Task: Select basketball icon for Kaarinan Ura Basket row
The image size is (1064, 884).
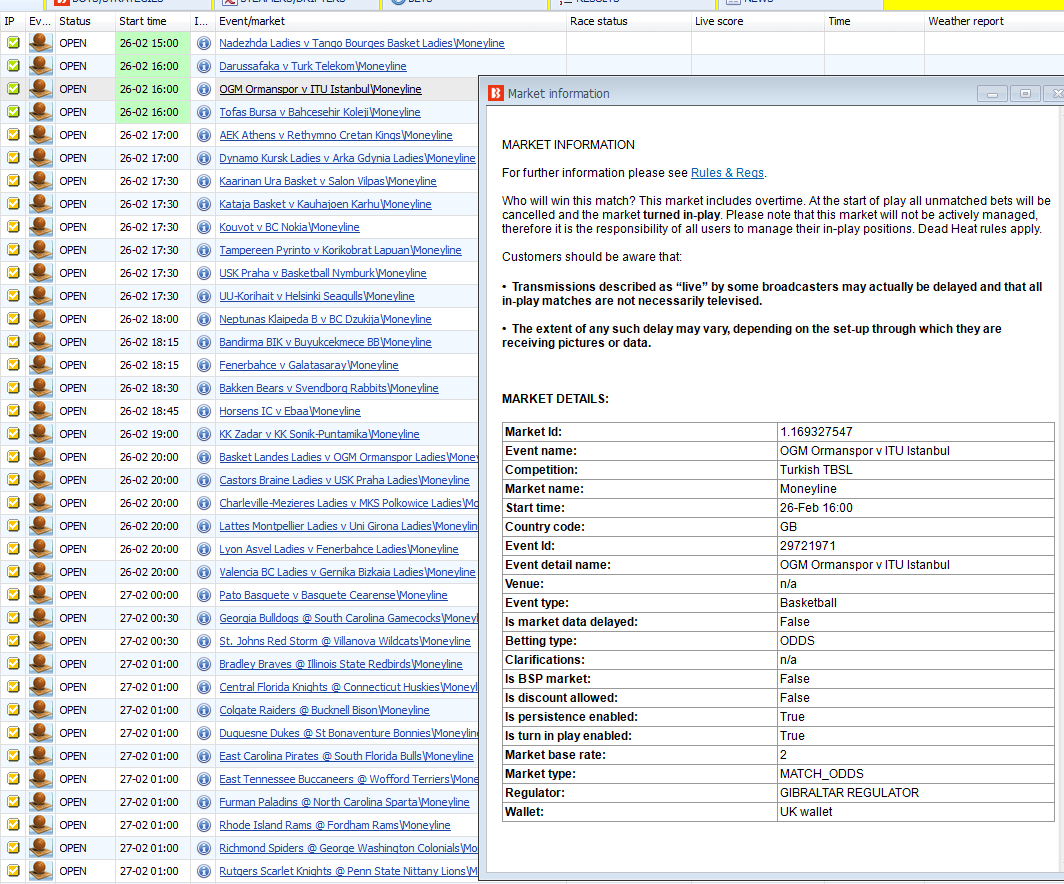Action: coord(41,181)
